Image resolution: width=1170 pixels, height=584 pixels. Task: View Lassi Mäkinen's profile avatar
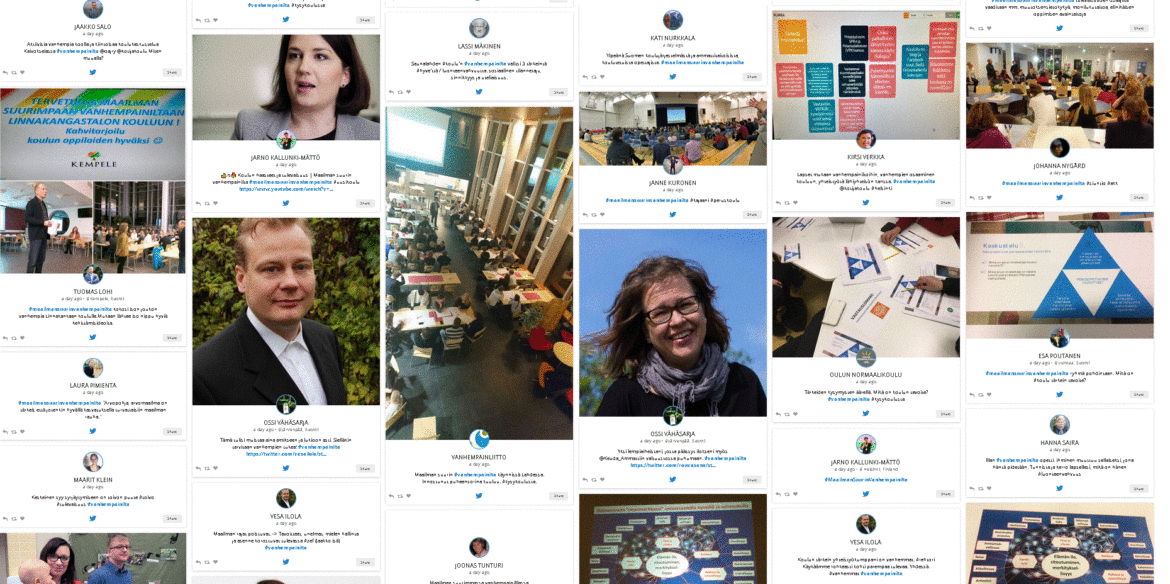[x=478, y=28]
